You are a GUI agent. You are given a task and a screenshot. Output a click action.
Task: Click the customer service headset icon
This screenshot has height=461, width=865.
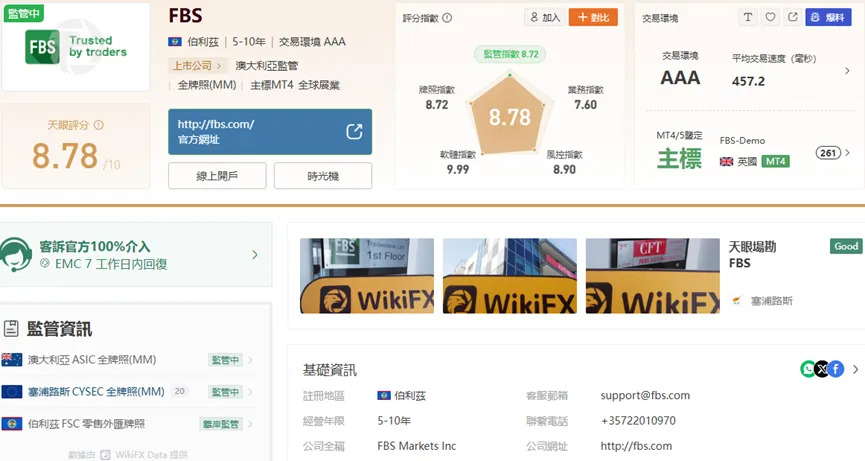tap(15, 254)
